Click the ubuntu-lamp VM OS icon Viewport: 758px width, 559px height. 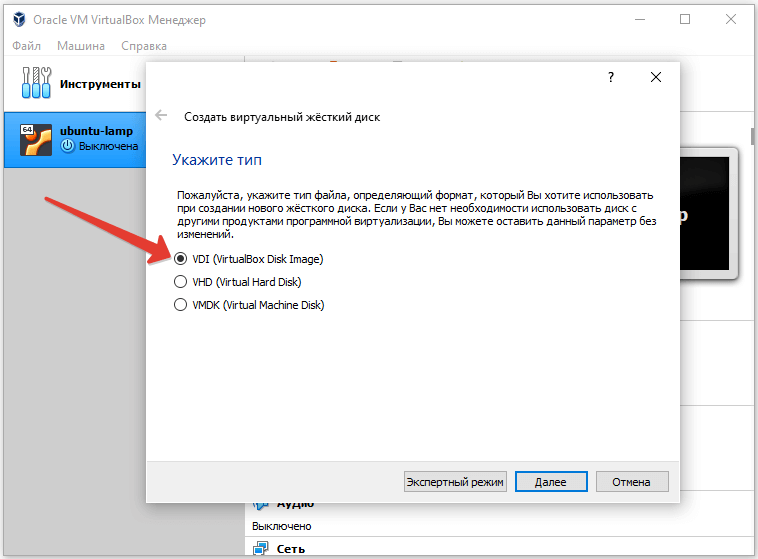(36, 139)
